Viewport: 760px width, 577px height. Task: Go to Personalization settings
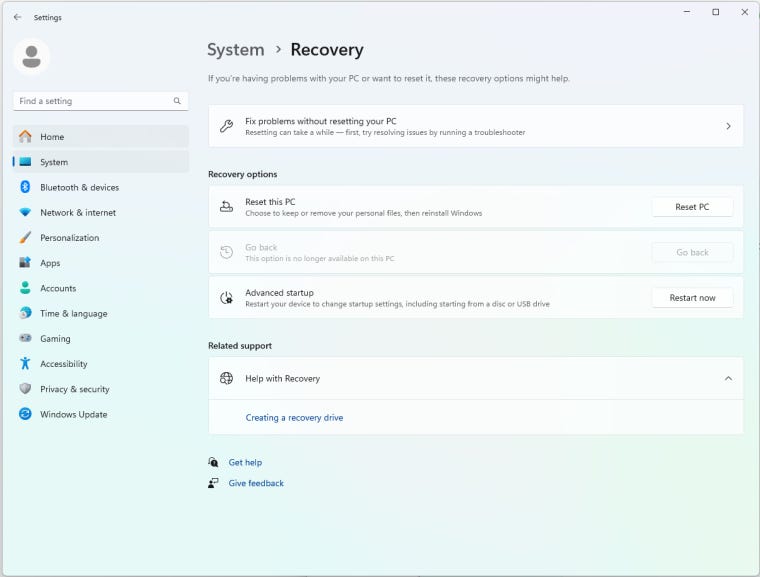69,238
